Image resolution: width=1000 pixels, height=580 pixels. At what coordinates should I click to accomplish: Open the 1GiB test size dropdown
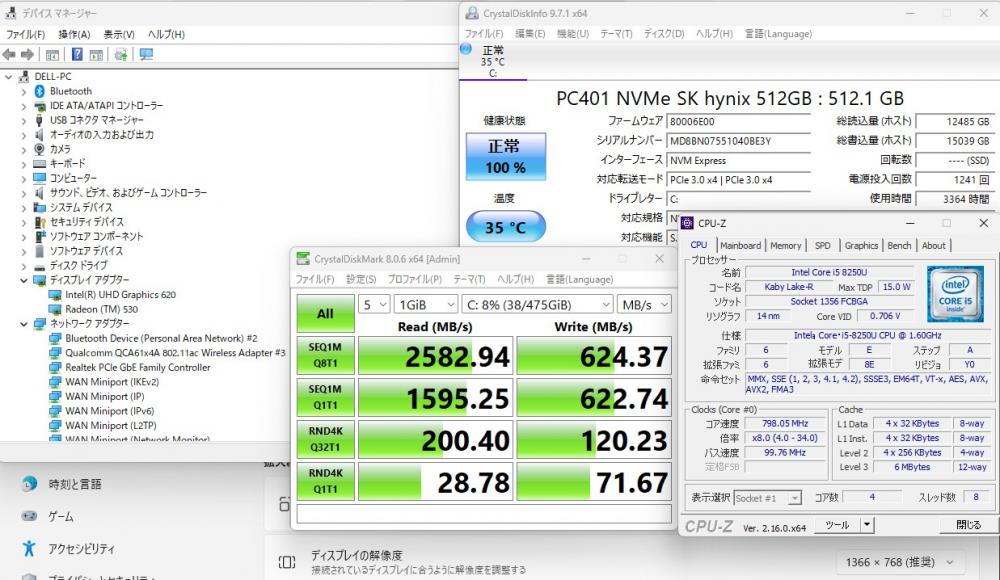tap(424, 305)
